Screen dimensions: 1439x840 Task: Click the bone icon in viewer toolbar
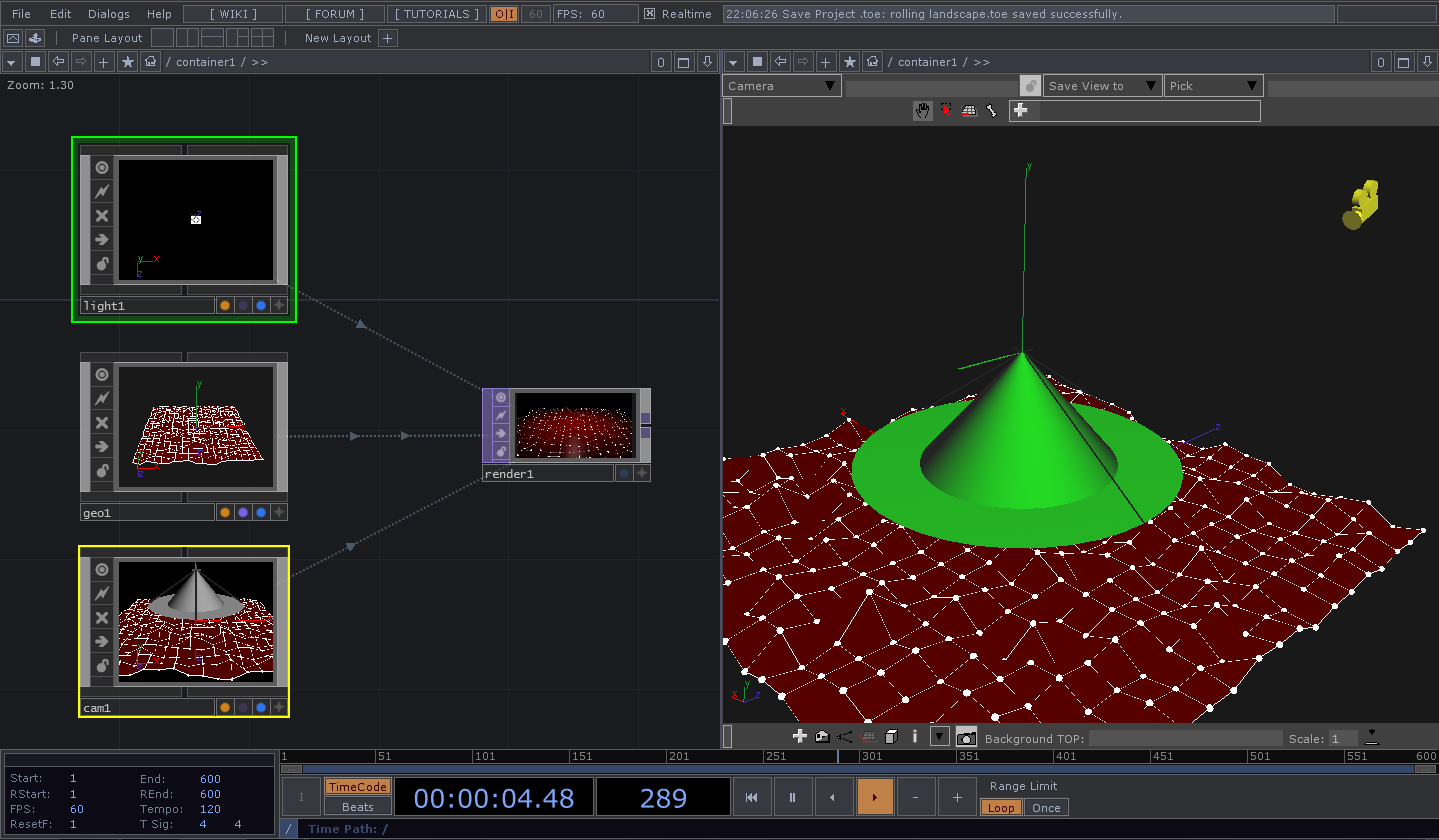[x=991, y=110]
